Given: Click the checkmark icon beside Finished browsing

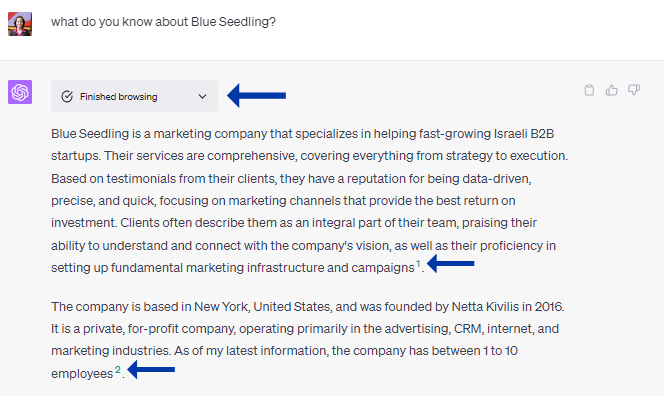Looking at the screenshot, I should click(67, 97).
